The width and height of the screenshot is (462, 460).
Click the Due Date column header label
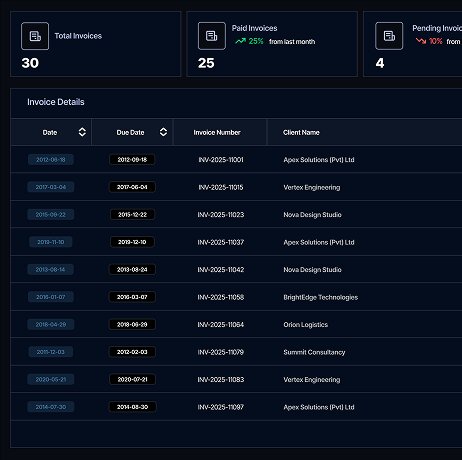(x=130, y=132)
